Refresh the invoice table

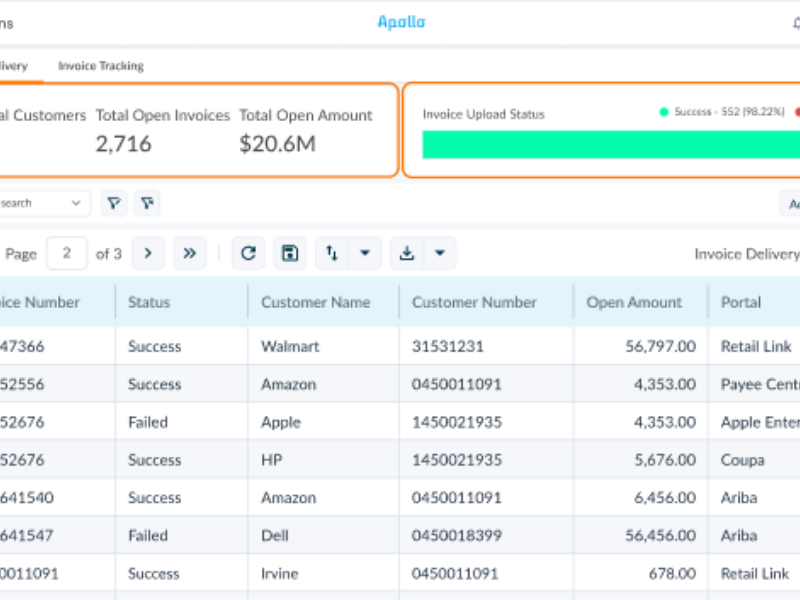tap(249, 254)
